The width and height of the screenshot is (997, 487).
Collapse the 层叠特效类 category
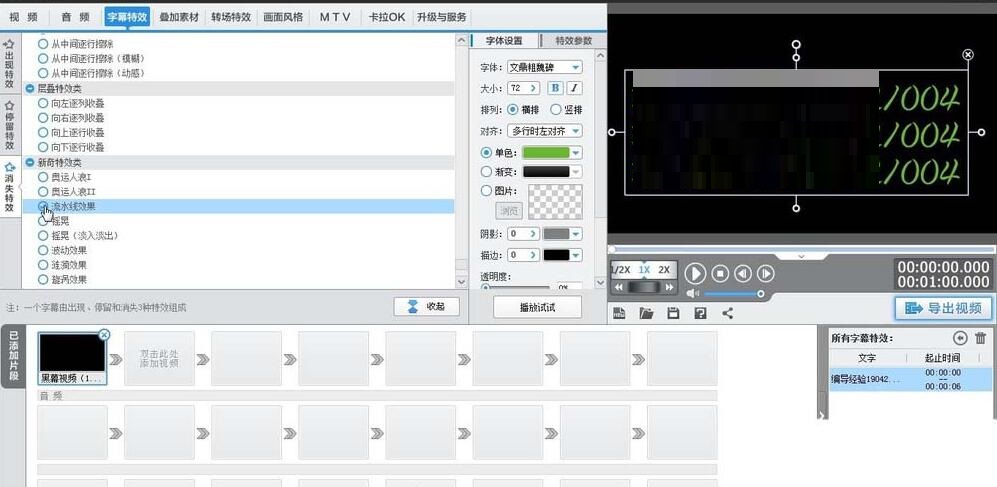(30, 88)
